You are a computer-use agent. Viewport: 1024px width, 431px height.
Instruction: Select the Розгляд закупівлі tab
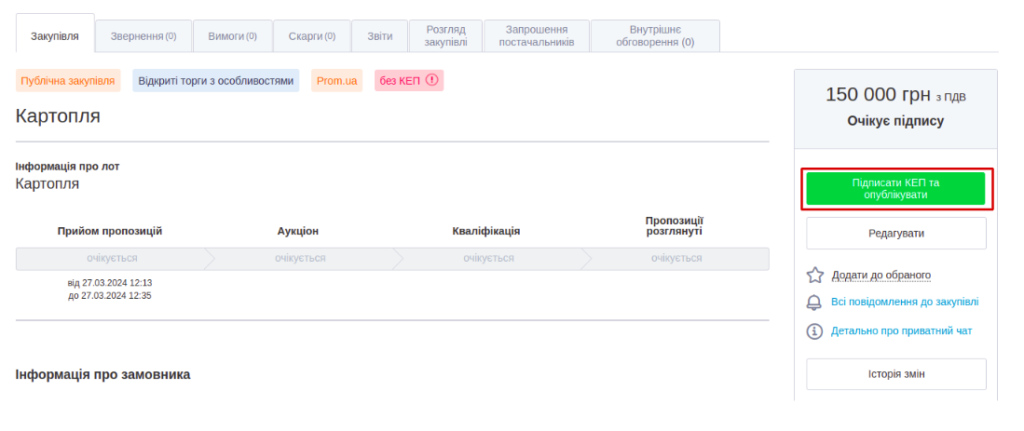coord(445,36)
